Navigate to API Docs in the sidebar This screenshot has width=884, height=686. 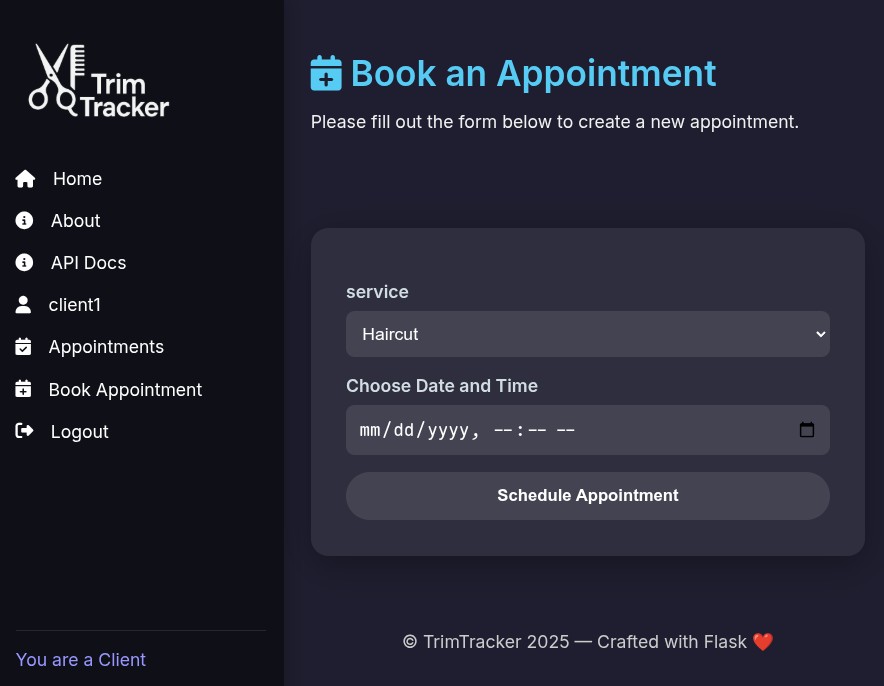pos(88,262)
